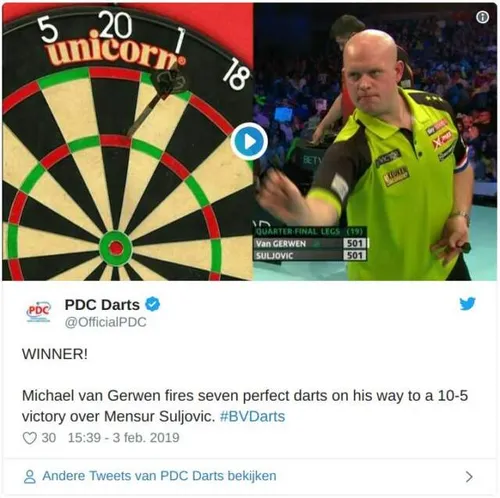Open the 15:39 - 3 feb. 2019 timestamp
This screenshot has height=498, width=500.
tap(124, 438)
